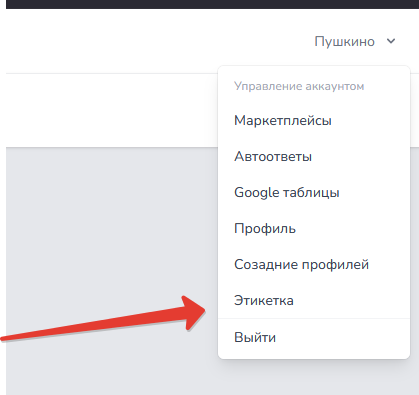Screen dimensions: 419x395
Task: Expand the Пушкино account dropdown chevron
Action: click(x=391, y=41)
